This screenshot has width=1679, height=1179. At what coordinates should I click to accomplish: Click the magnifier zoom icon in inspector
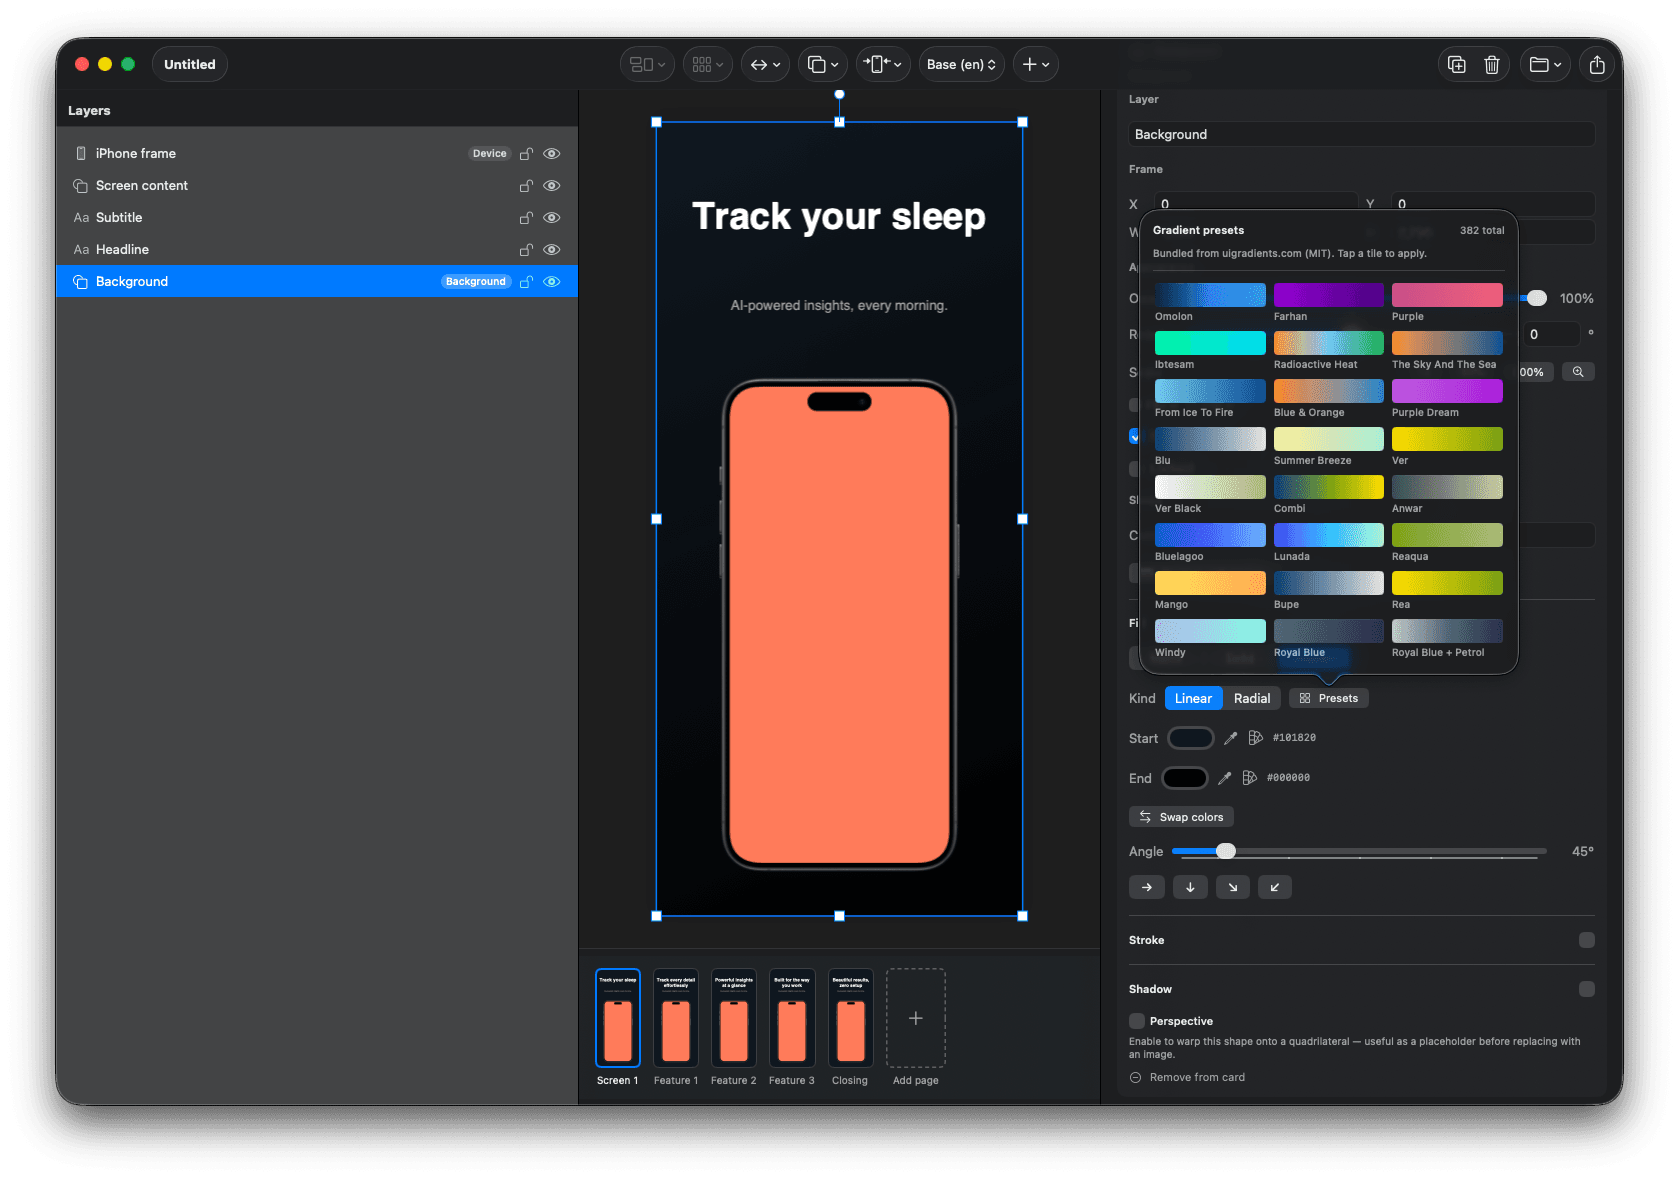click(x=1578, y=372)
